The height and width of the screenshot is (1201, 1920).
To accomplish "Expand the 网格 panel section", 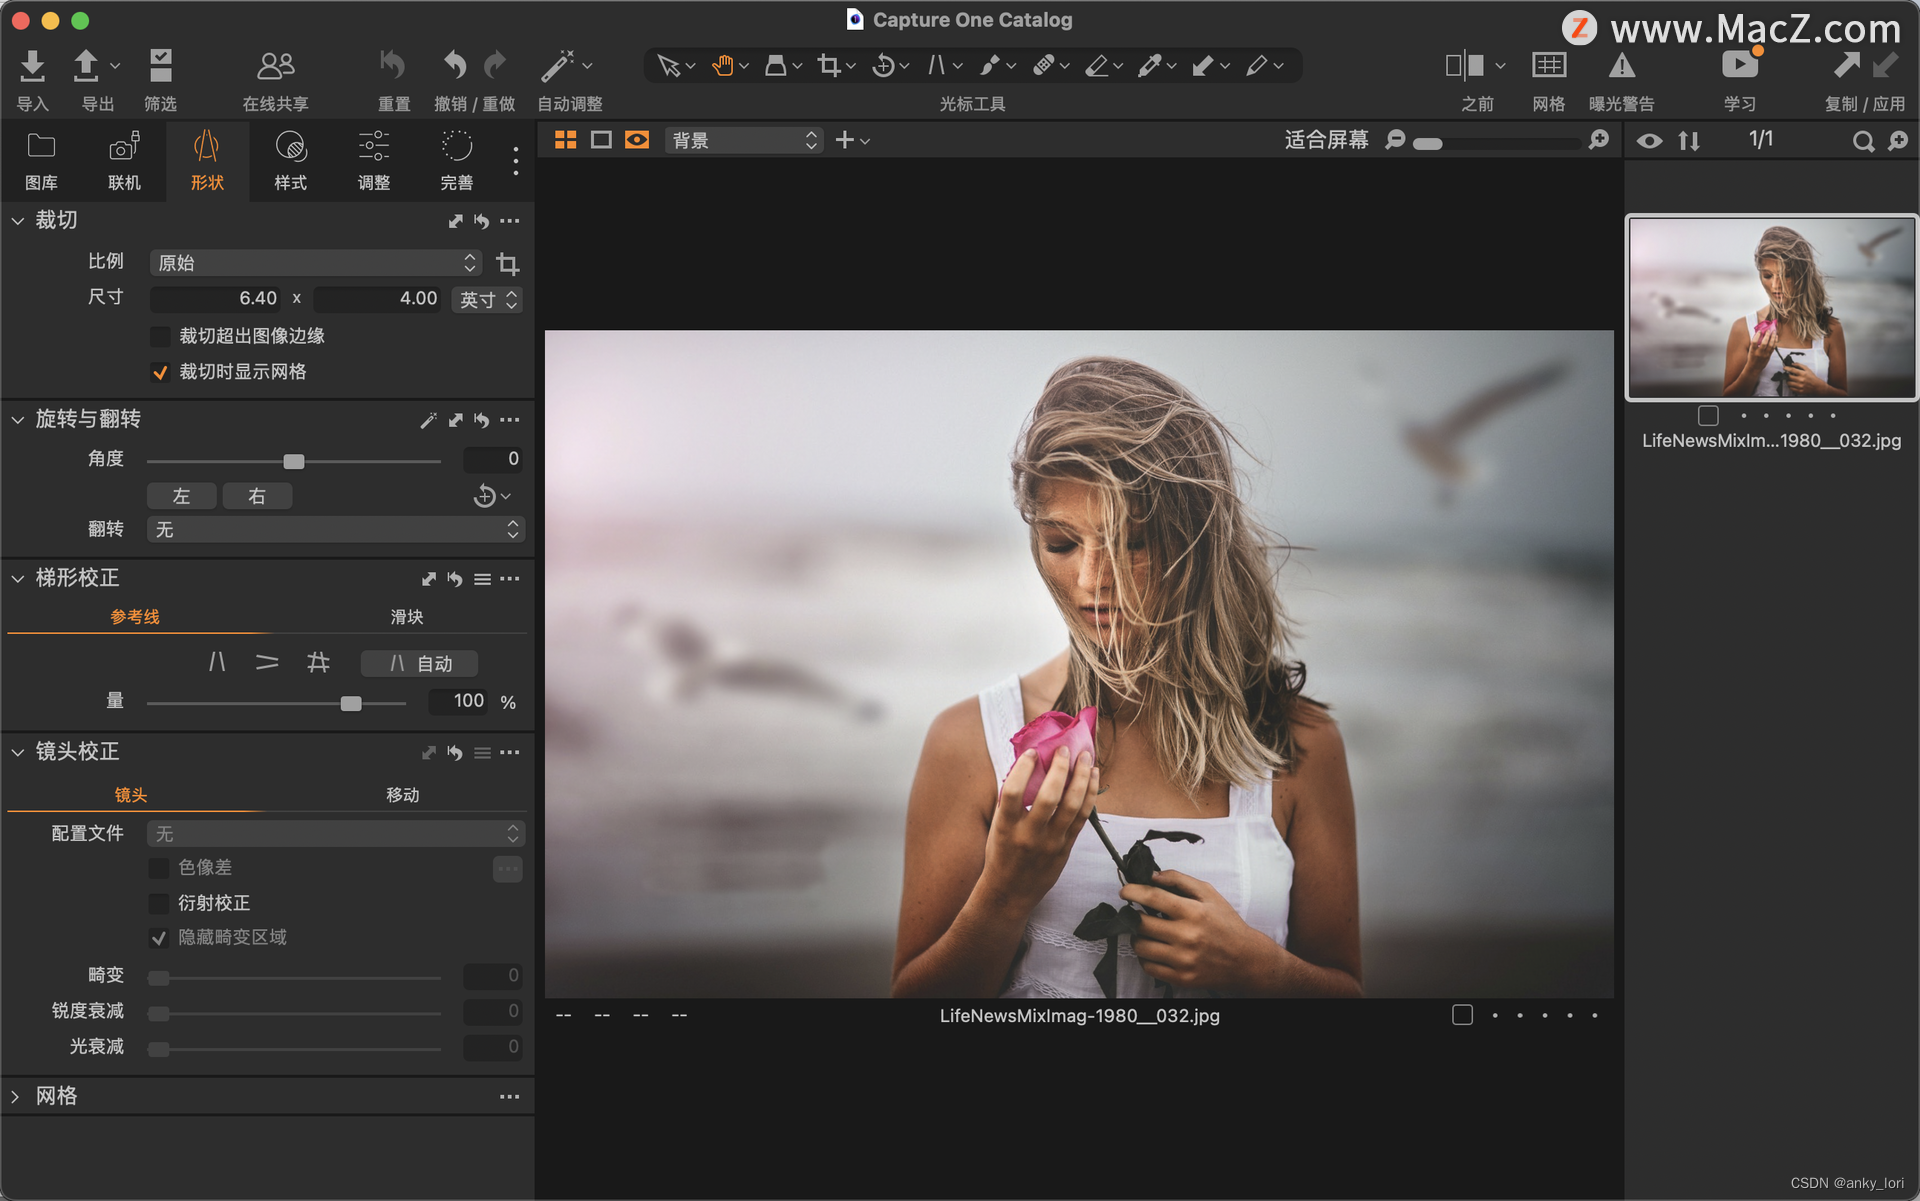I will 16,1096.
